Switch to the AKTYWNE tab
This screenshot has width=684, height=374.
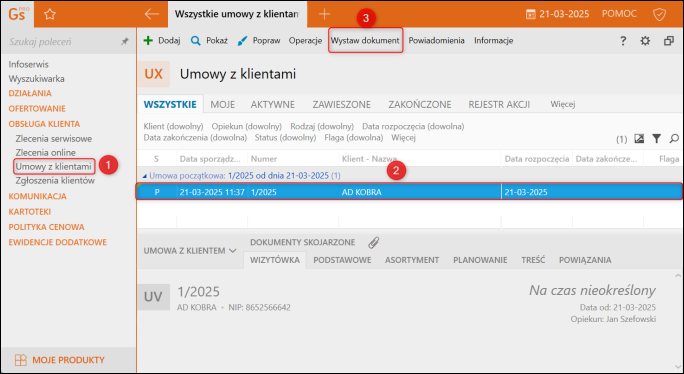click(x=273, y=105)
